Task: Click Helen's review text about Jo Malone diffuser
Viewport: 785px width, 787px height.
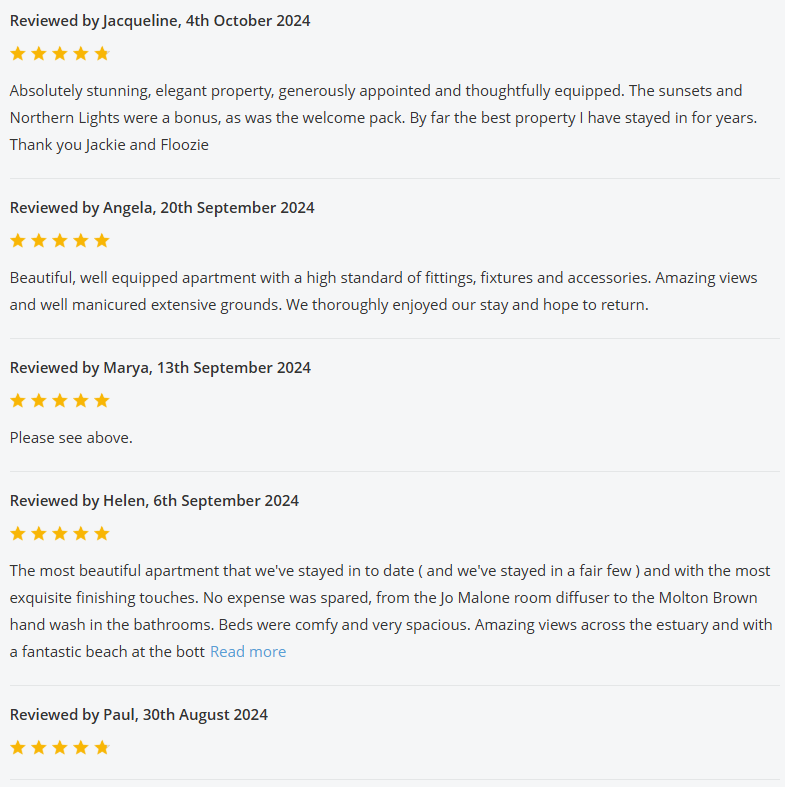Action: 390,598
